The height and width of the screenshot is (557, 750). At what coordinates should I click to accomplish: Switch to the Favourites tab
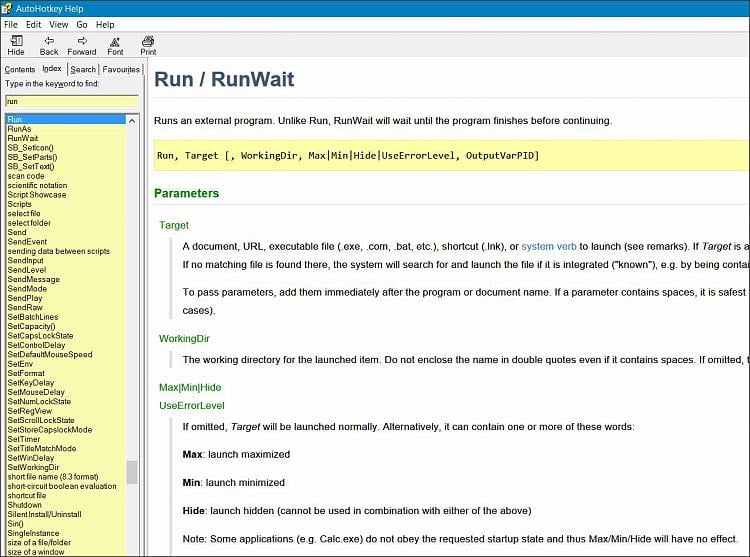click(121, 69)
